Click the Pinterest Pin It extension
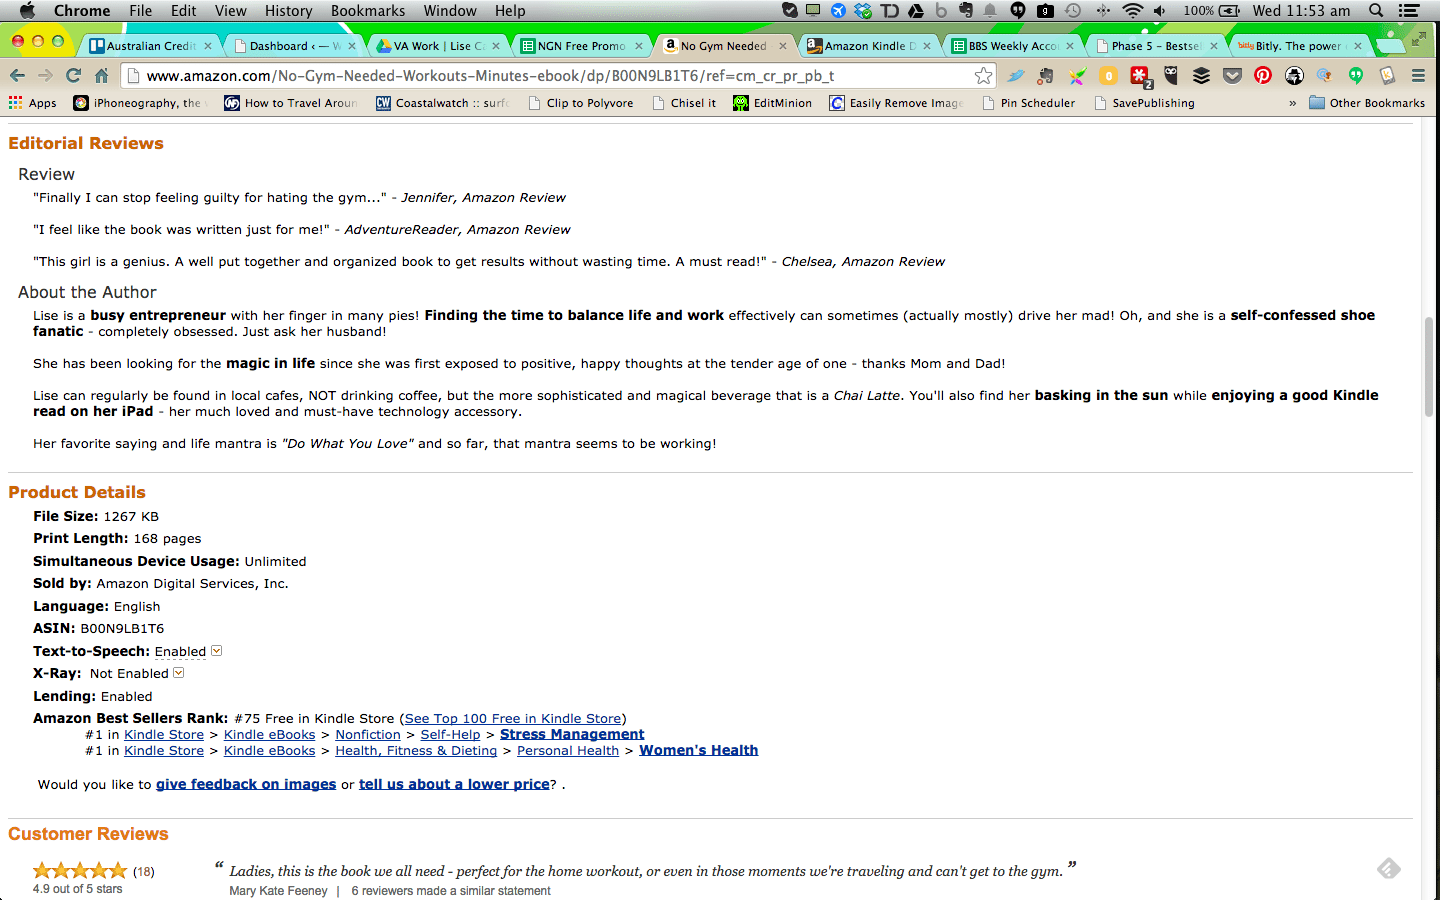Screen dimensions: 1440x900 tap(1263, 75)
